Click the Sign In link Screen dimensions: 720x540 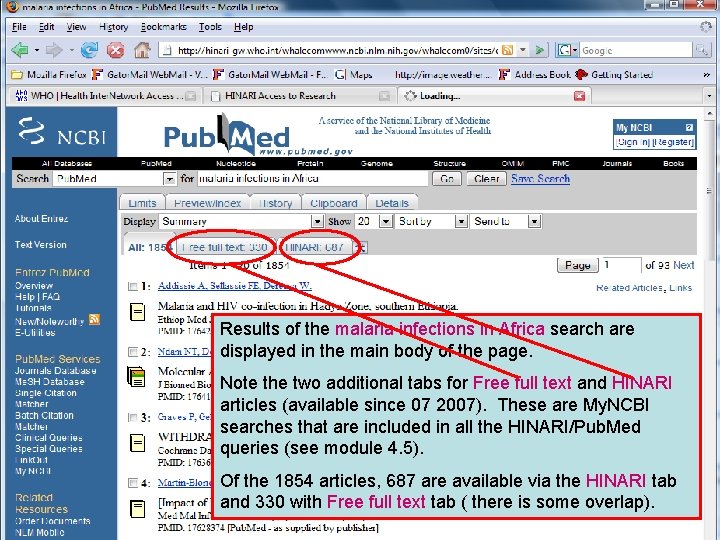[x=633, y=142]
